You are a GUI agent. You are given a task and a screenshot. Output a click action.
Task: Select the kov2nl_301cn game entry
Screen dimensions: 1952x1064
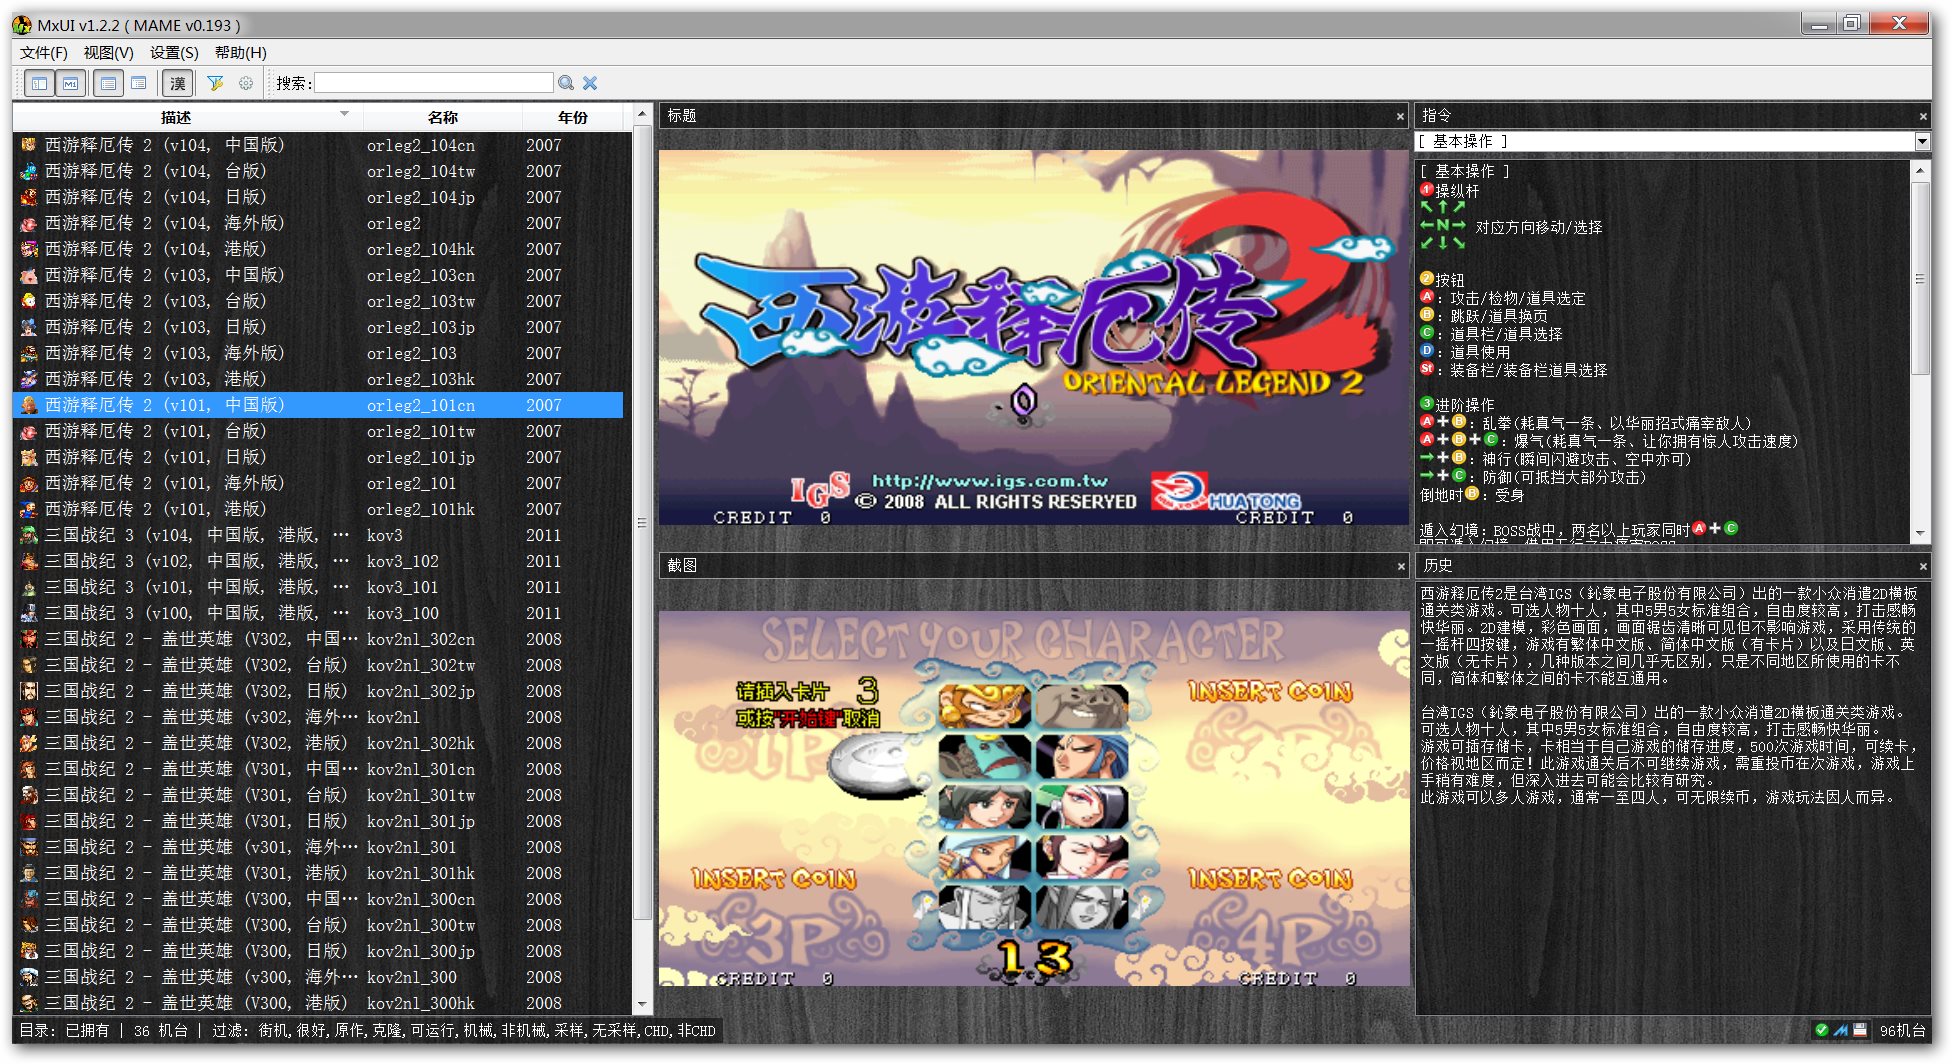click(318, 769)
